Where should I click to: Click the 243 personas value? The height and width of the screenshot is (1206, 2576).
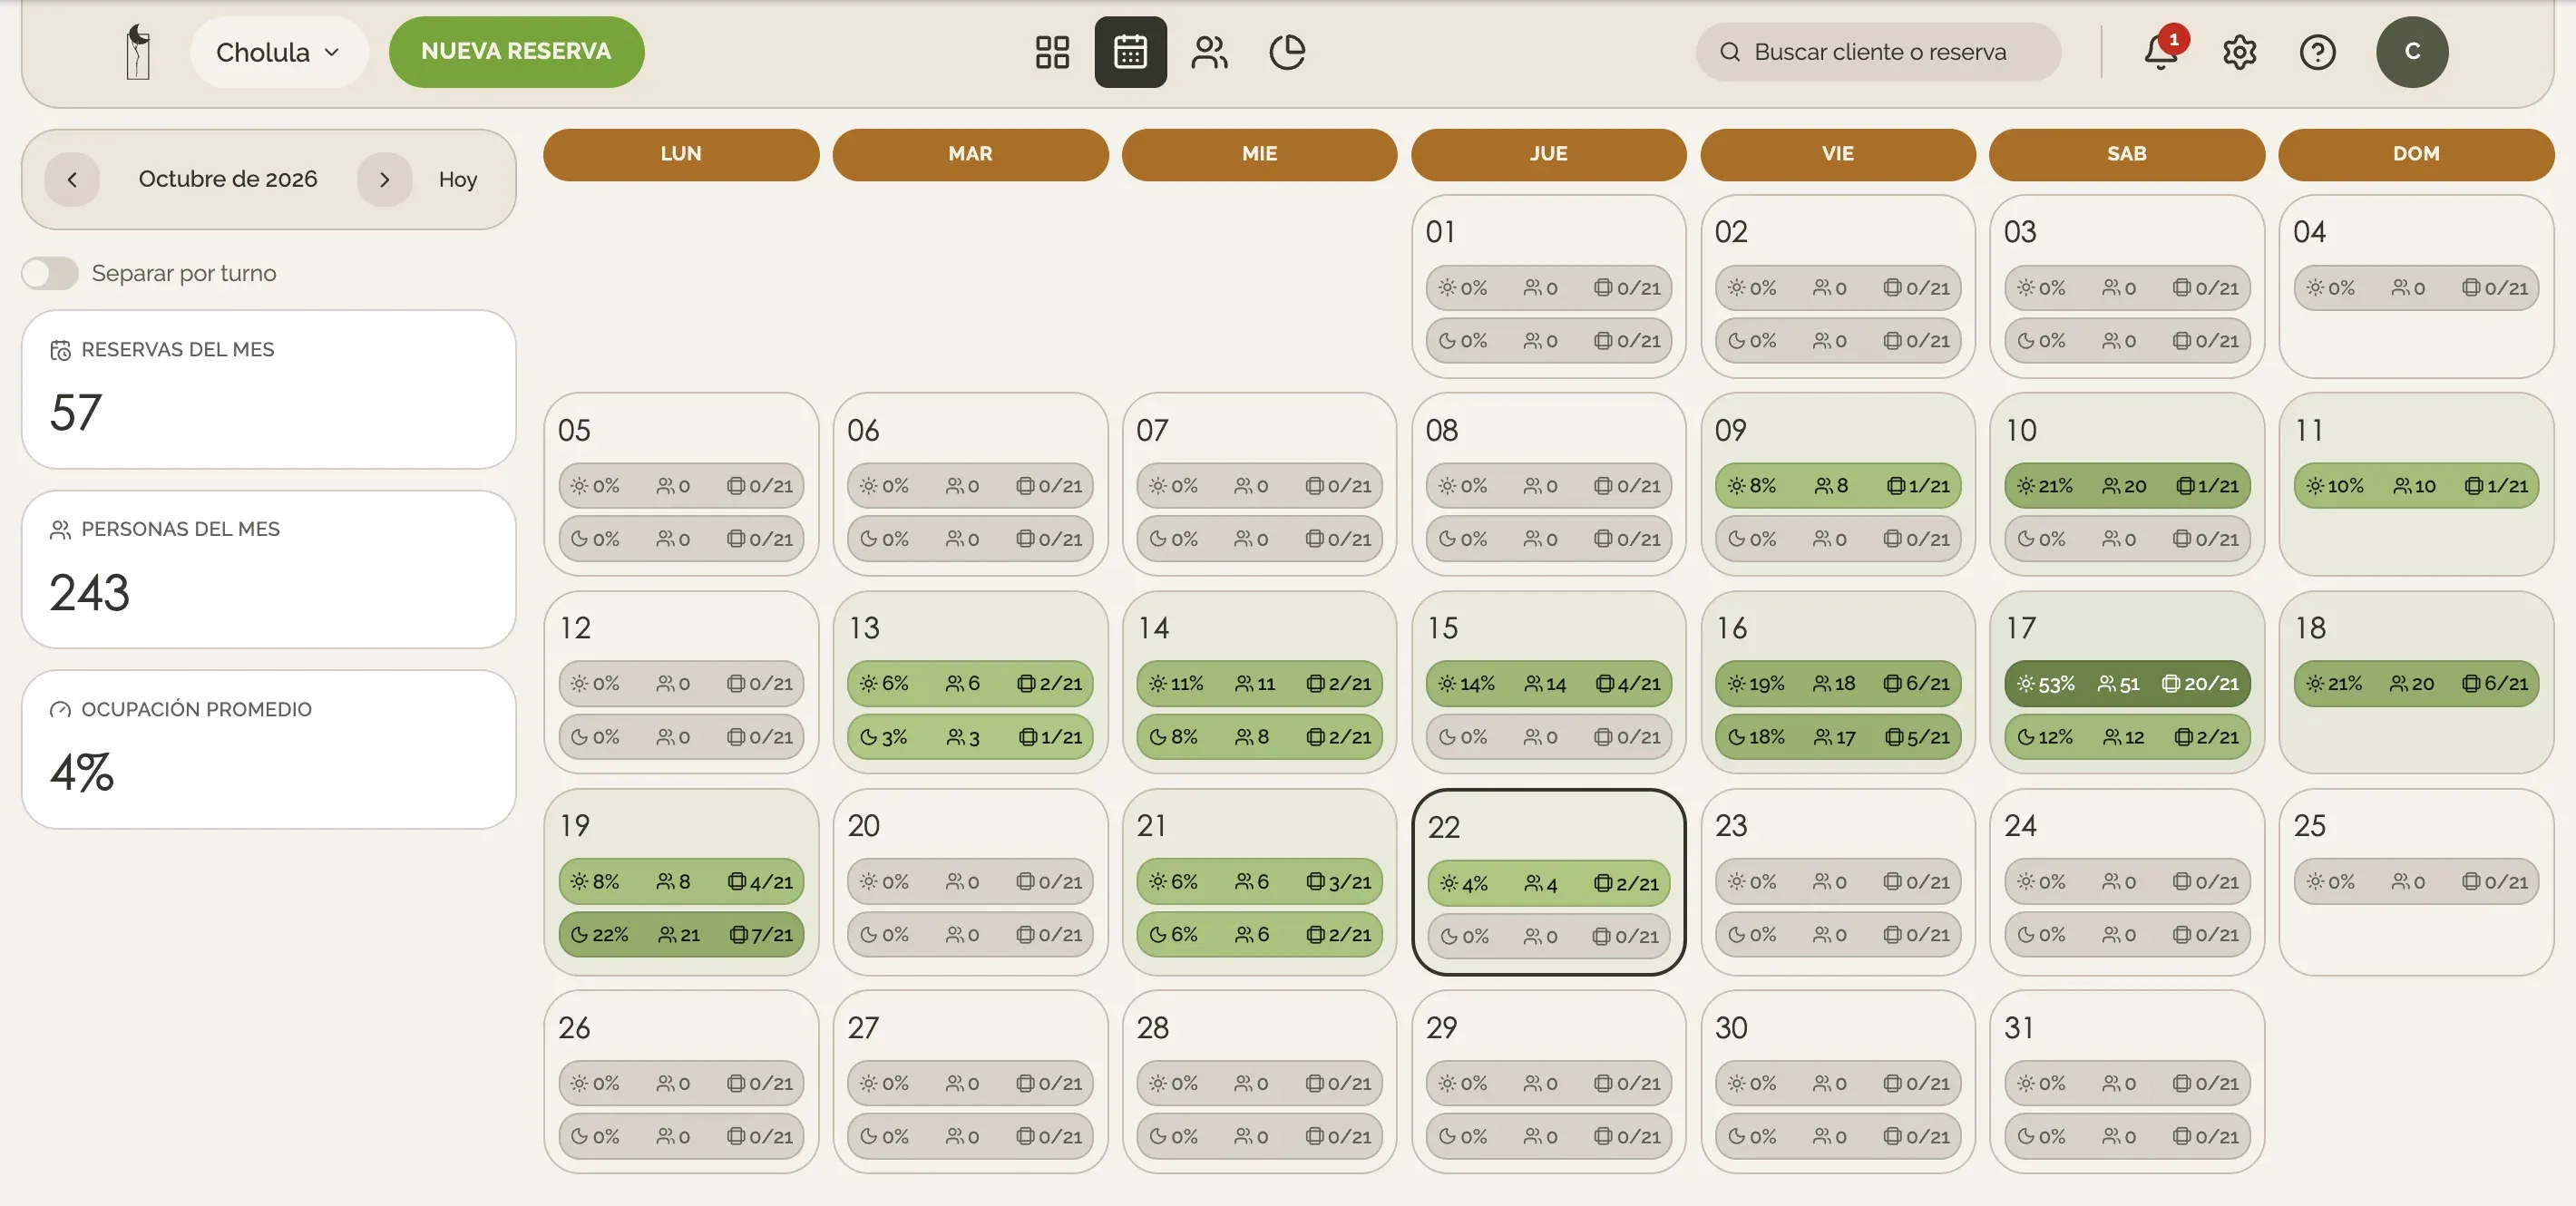click(x=90, y=593)
